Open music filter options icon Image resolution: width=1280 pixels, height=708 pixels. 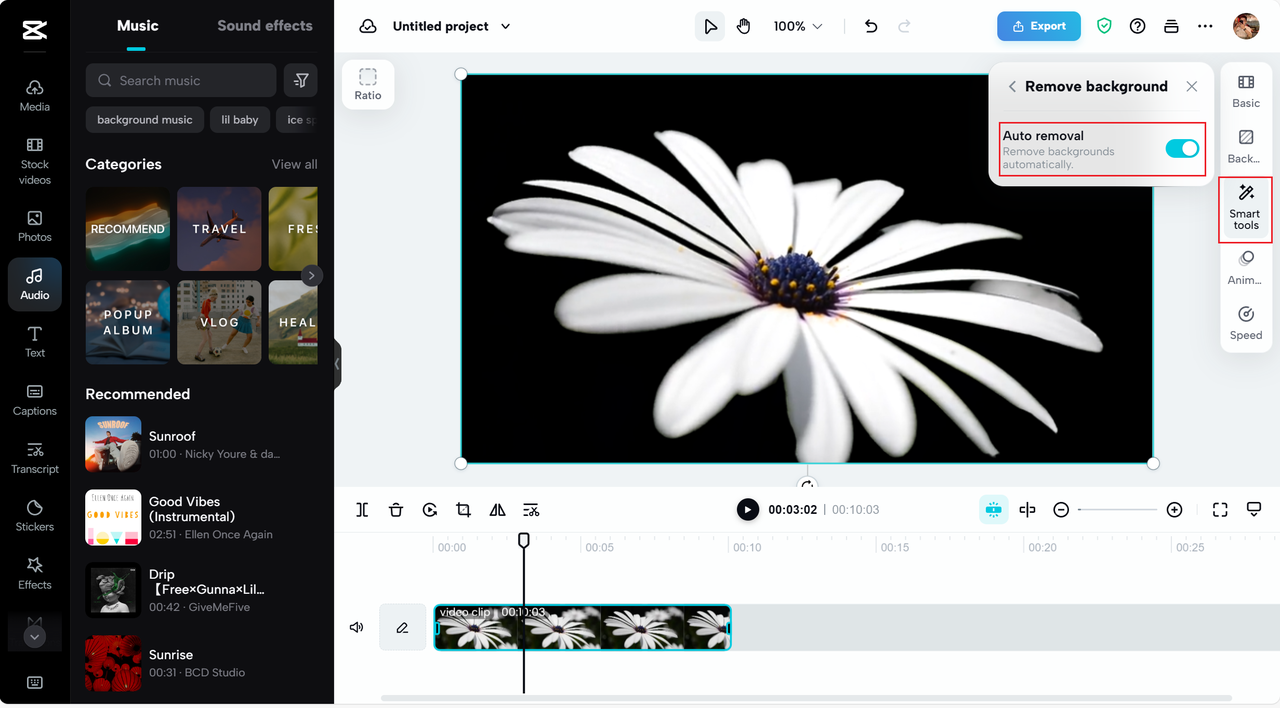301,80
